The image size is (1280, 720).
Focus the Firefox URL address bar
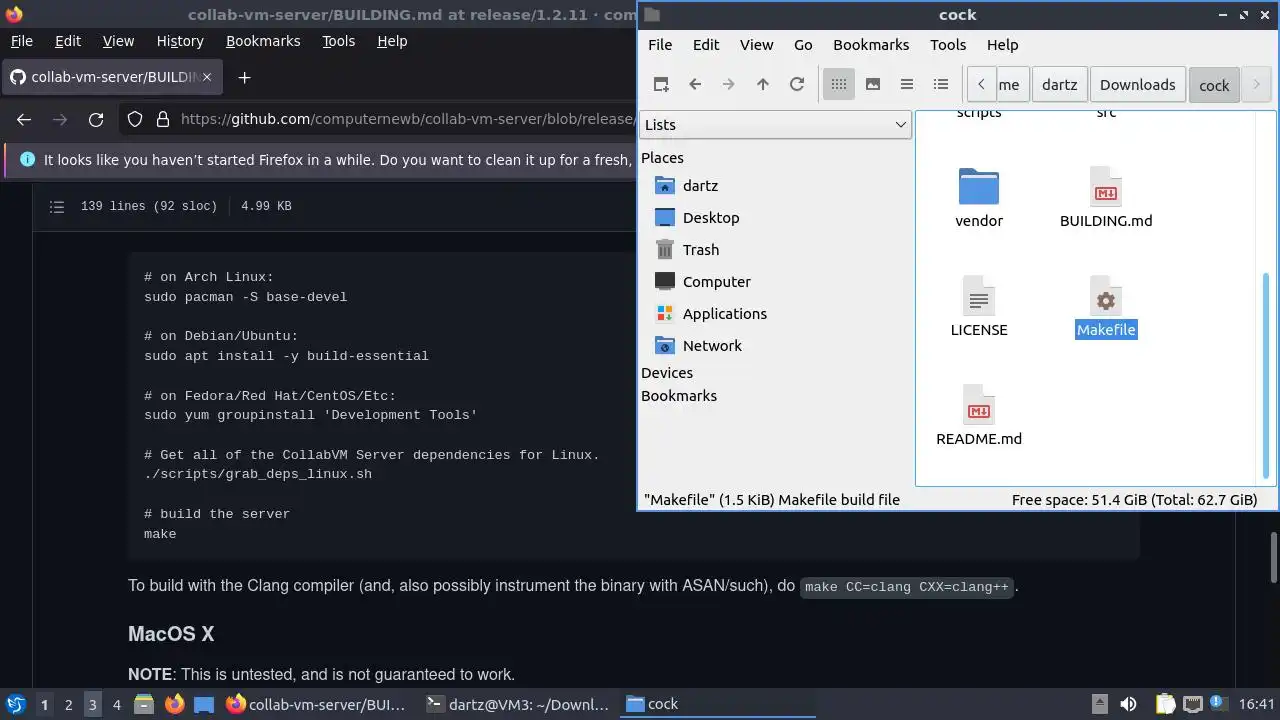click(406, 120)
